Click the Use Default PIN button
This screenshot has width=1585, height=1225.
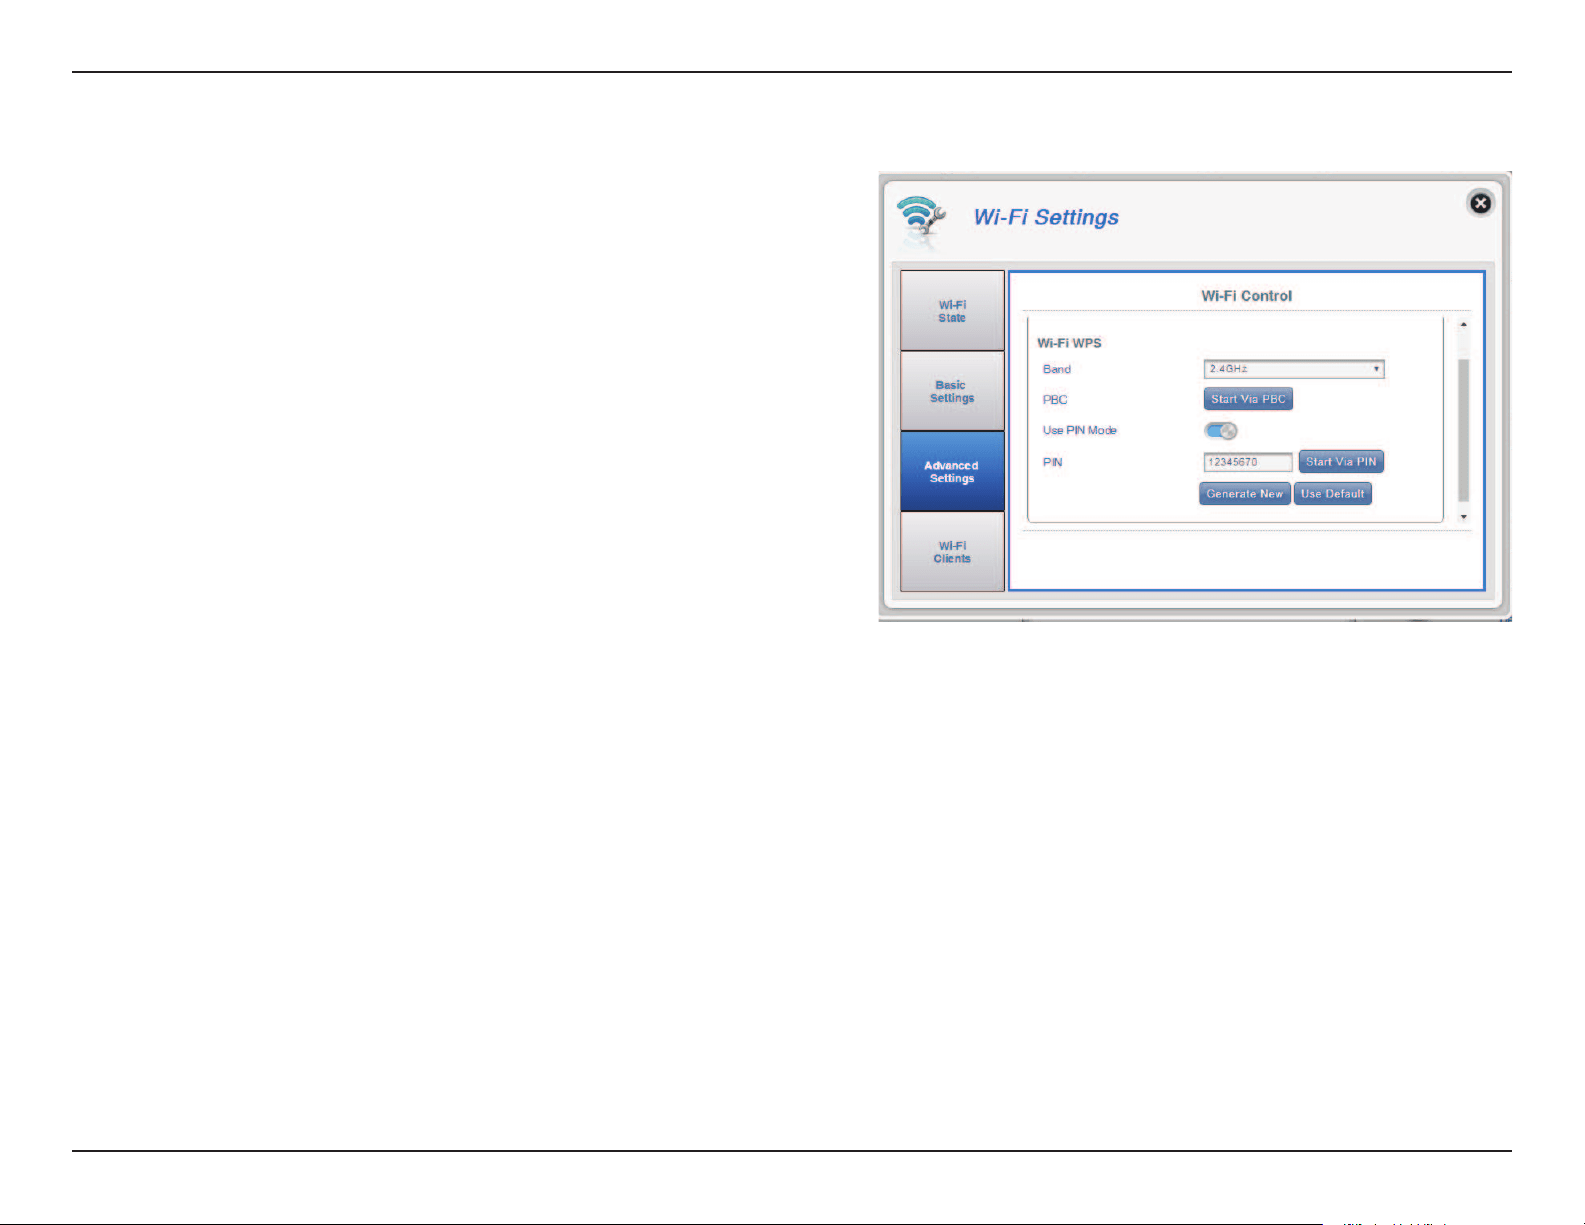click(1333, 494)
